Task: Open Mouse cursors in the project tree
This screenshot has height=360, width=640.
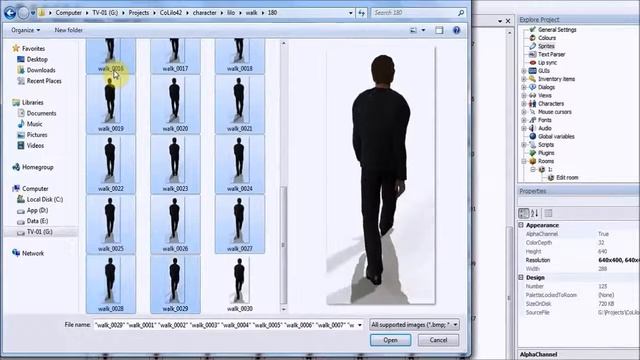Action: pos(554,112)
